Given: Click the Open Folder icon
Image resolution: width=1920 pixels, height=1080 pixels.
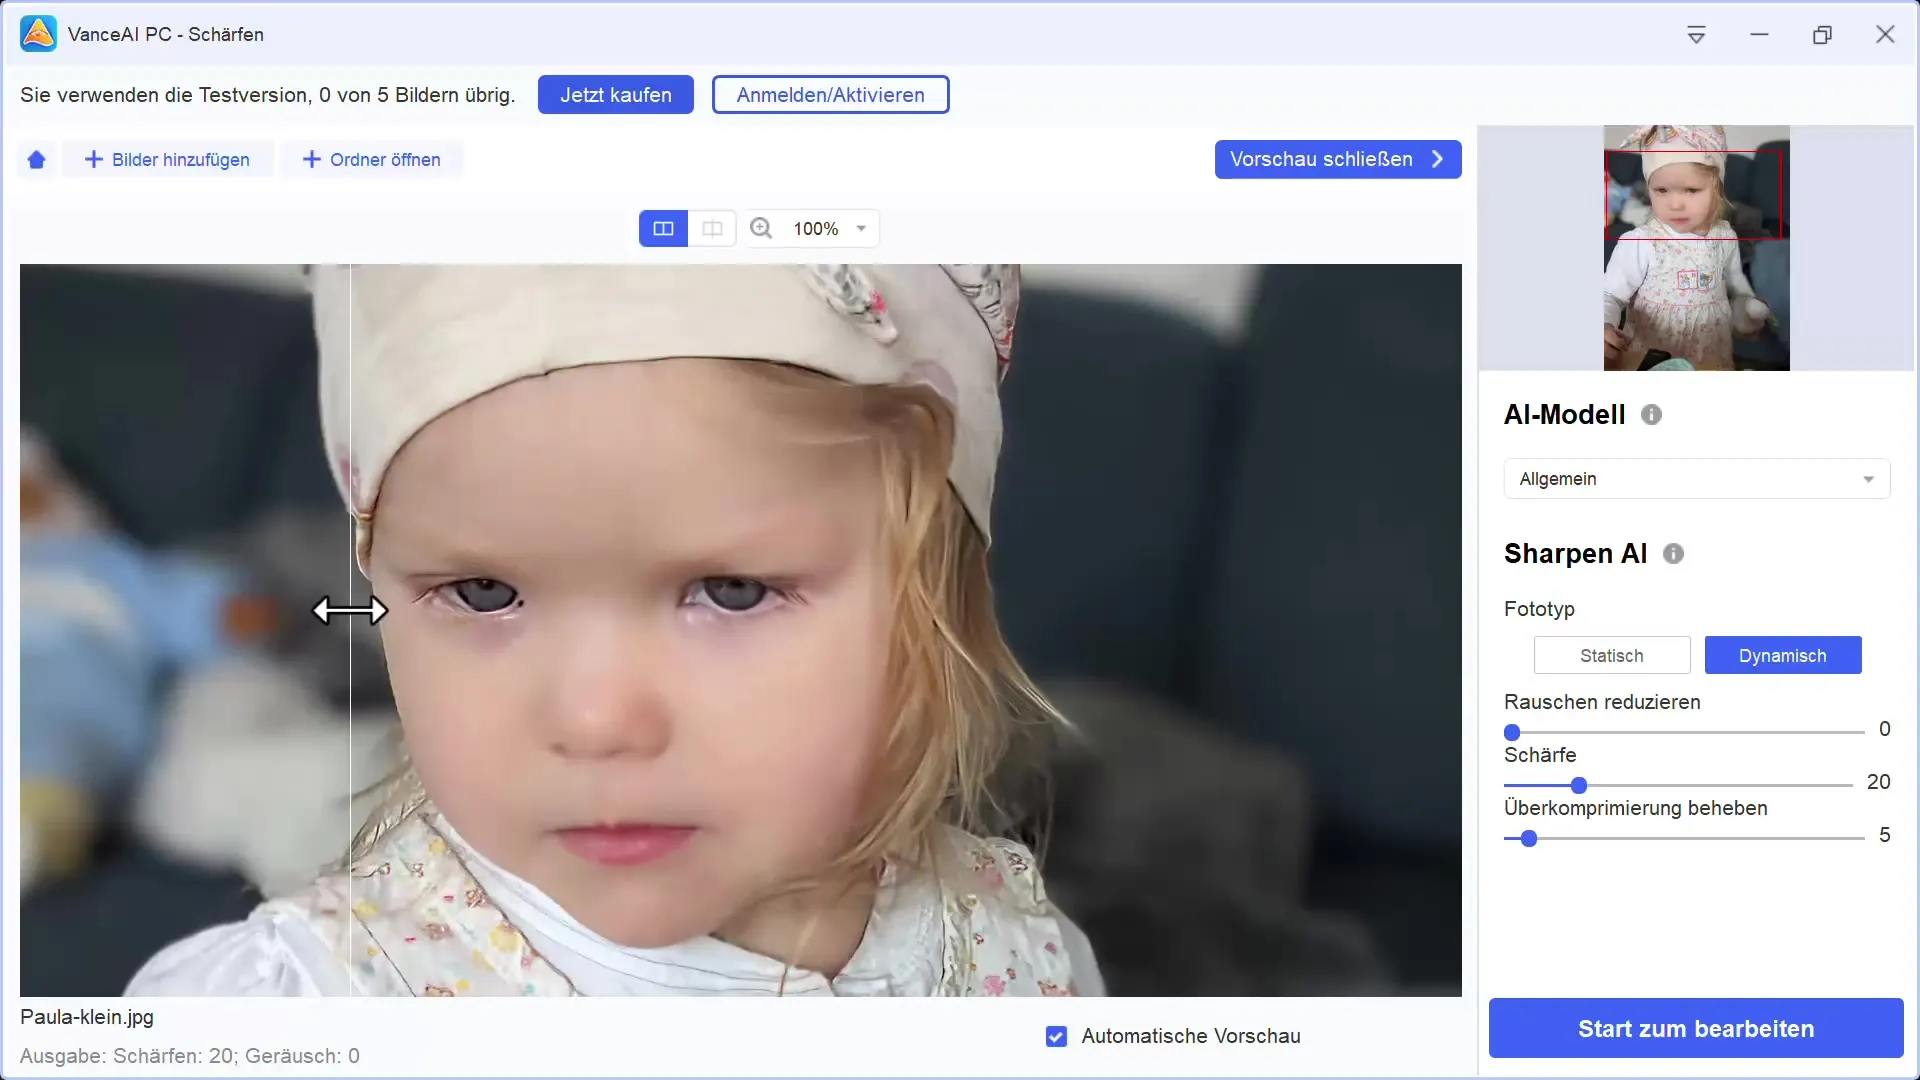Looking at the screenshot, I should (373, 160).
